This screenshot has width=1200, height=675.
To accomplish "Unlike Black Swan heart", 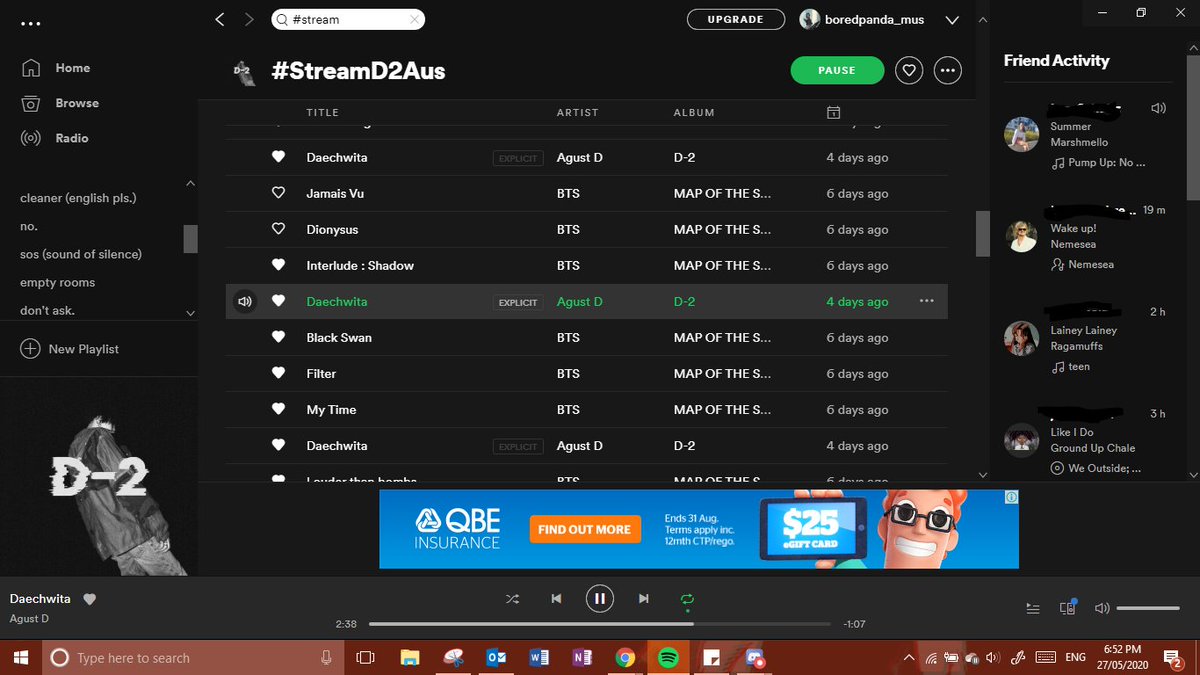I will click(279, 337).
